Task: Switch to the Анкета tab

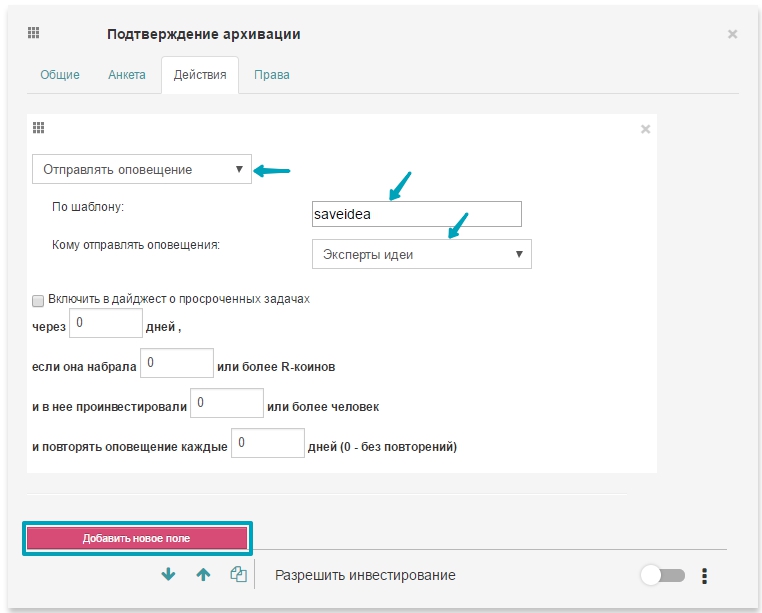Action: point(127,75)
